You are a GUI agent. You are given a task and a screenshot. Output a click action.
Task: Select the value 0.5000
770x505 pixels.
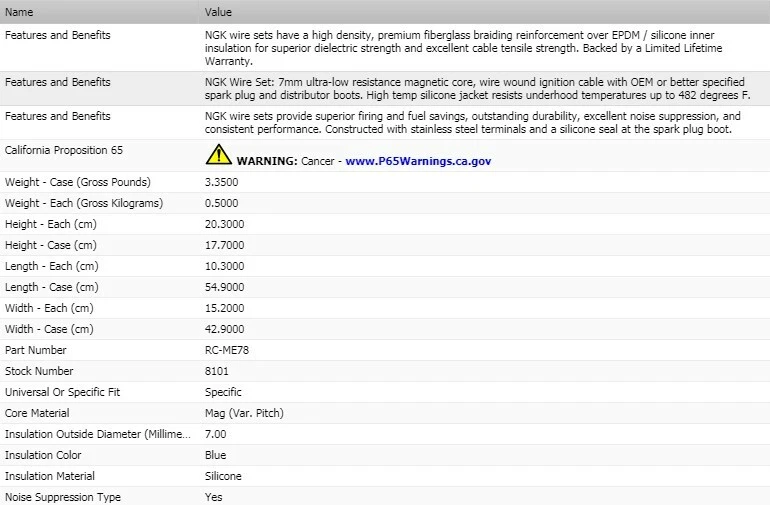tap(221, 203)
